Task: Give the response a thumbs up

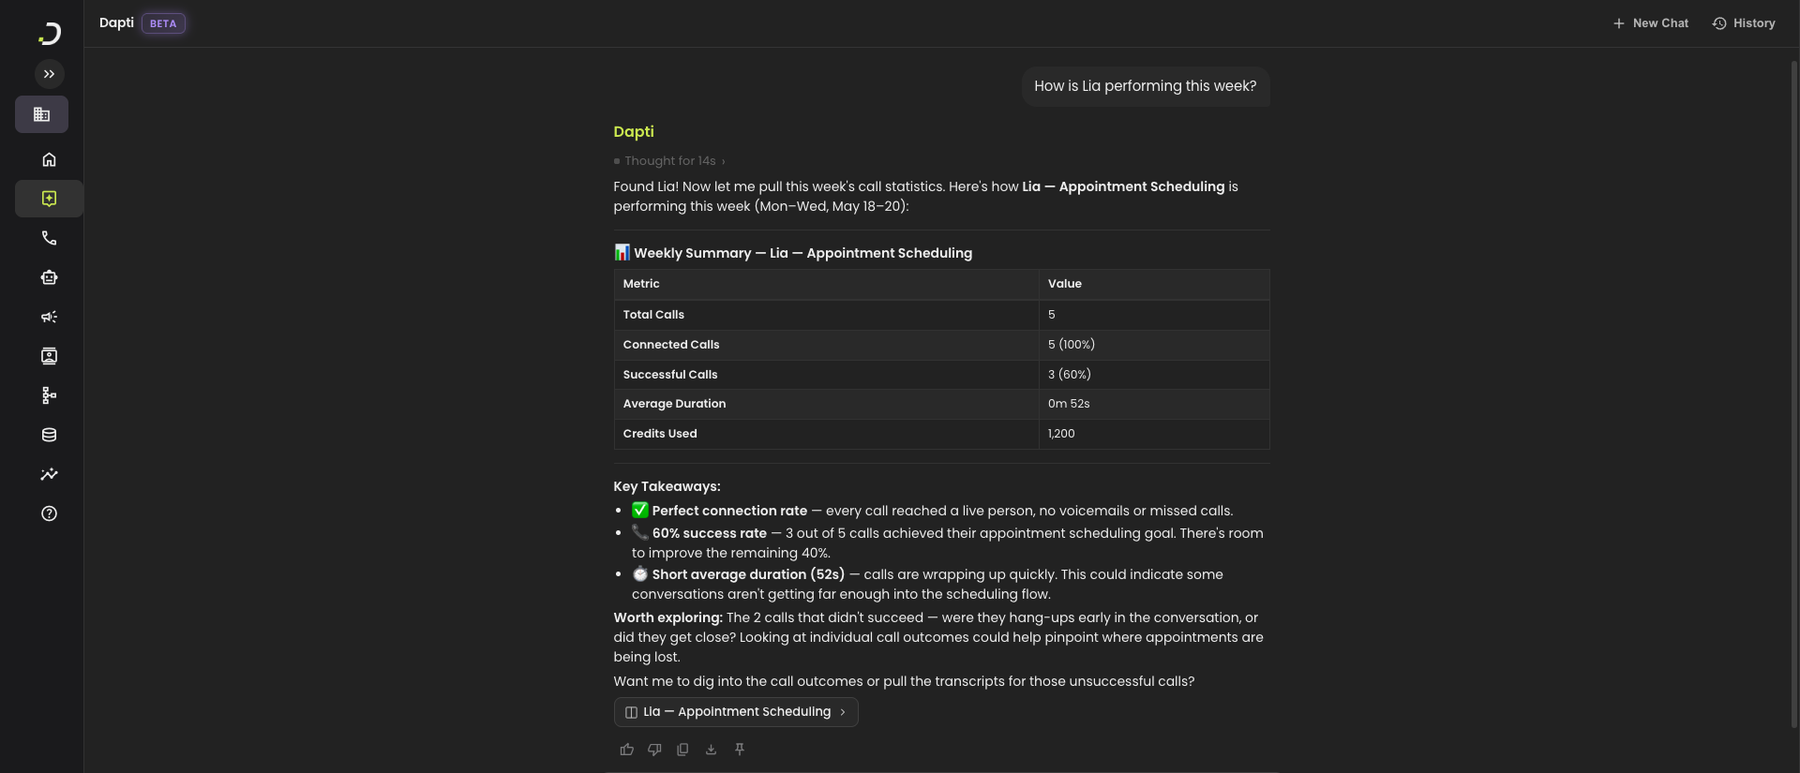Action: click(627, 750)
